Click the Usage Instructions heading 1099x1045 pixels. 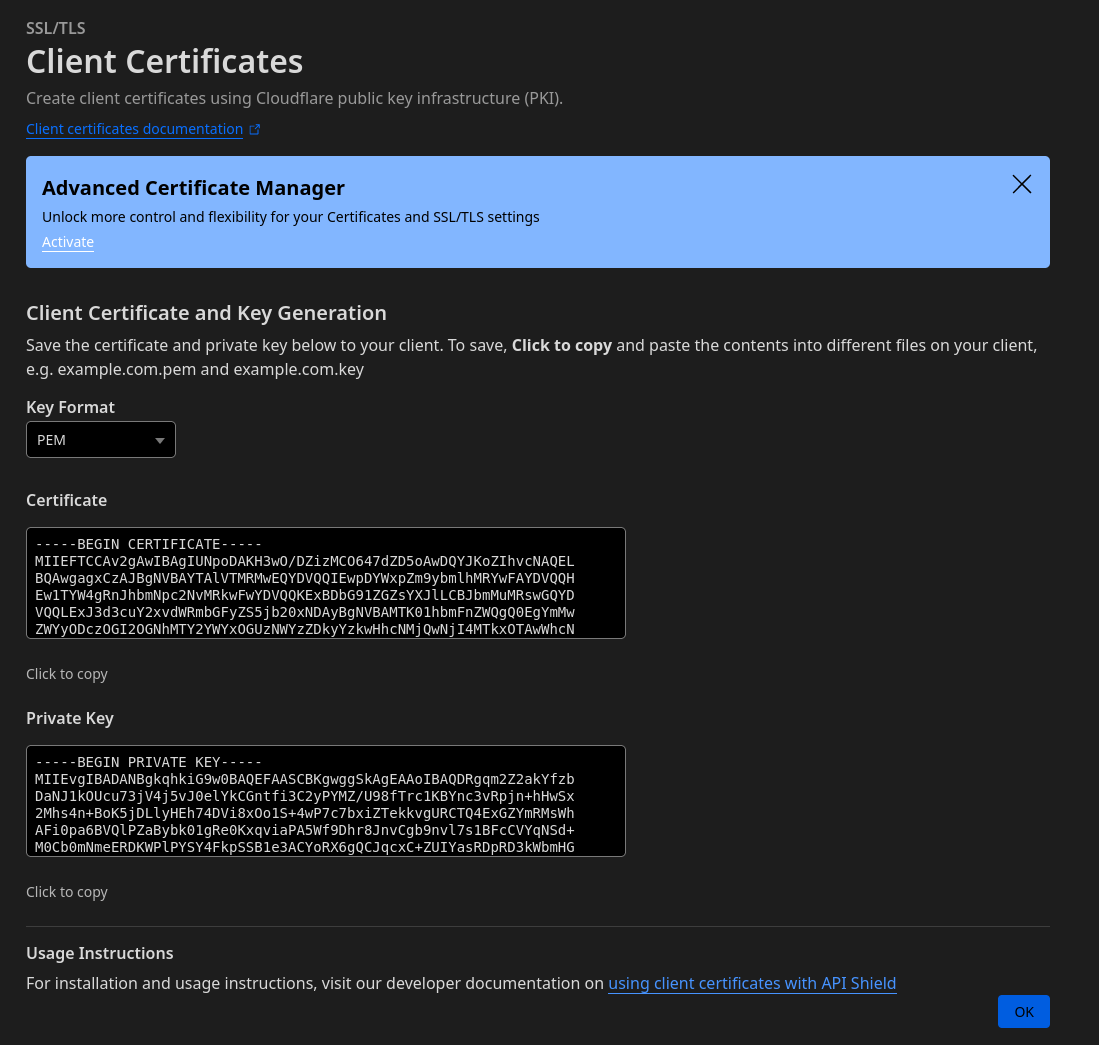click(x=100, y=953)
